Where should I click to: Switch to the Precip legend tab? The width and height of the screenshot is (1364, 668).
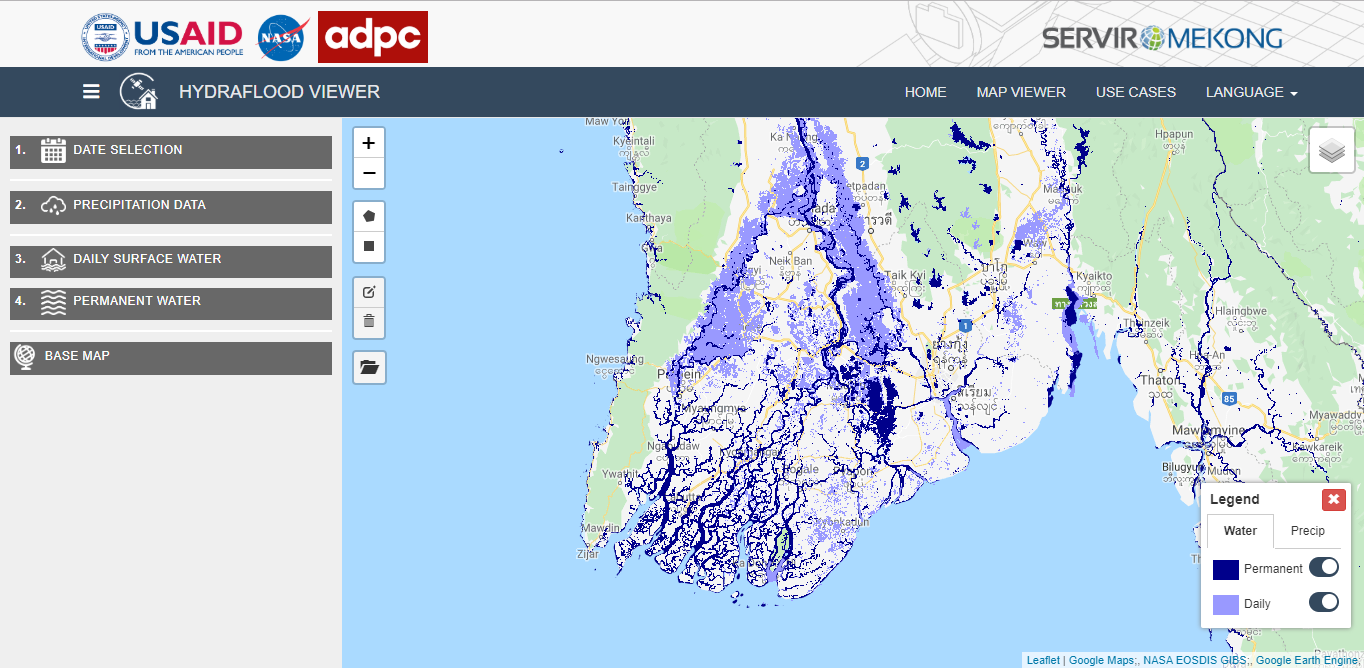pyautogui.click(x=1308, y=531)
